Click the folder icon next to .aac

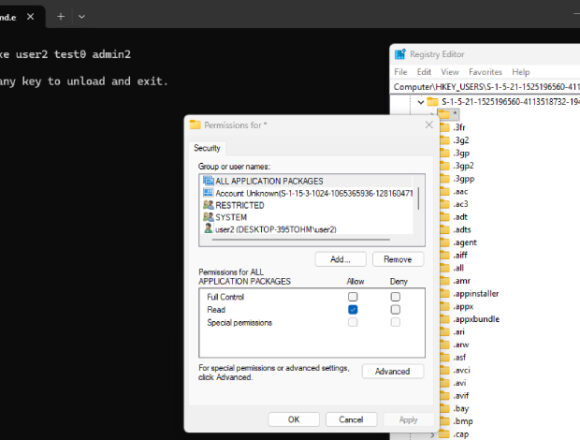click(445, 192)
